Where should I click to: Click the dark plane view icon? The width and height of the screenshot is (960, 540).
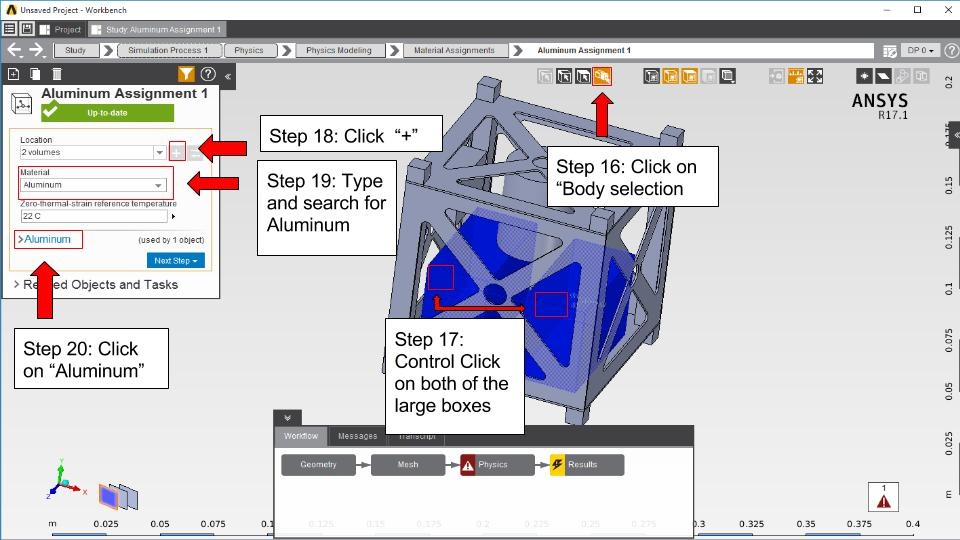(x=883, y=77)
